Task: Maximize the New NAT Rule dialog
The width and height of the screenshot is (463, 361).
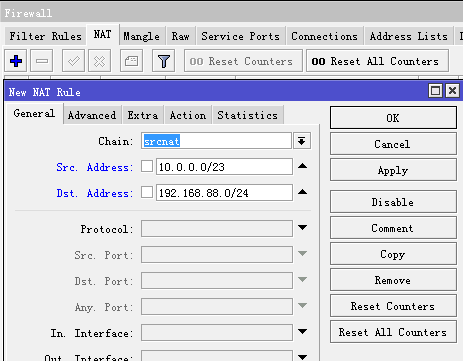Action: pyautogui.click(x=435, y=91)
